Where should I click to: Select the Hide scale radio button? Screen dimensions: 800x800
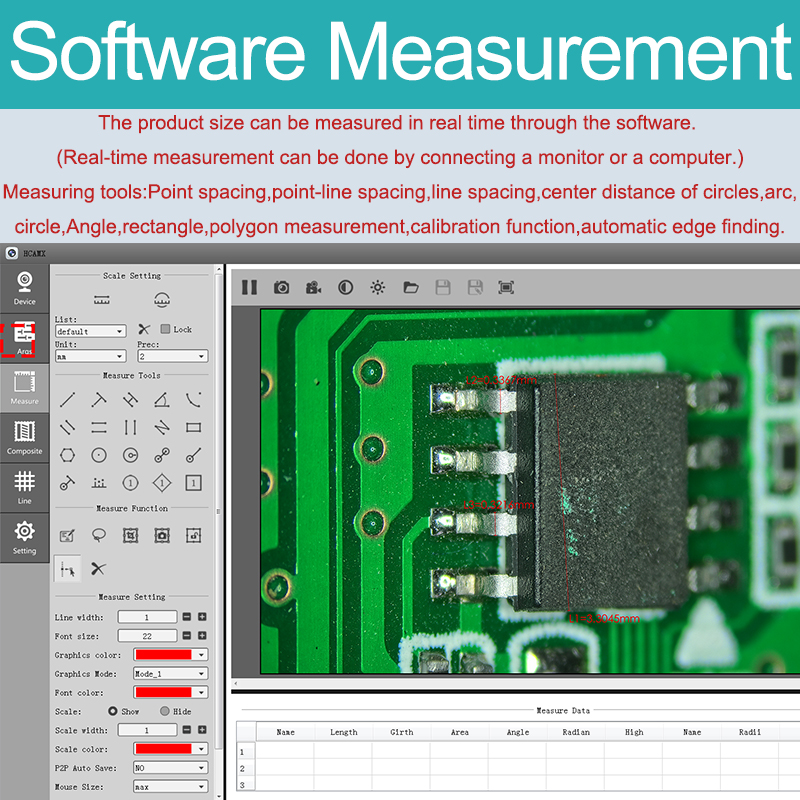tap(165, 711)
